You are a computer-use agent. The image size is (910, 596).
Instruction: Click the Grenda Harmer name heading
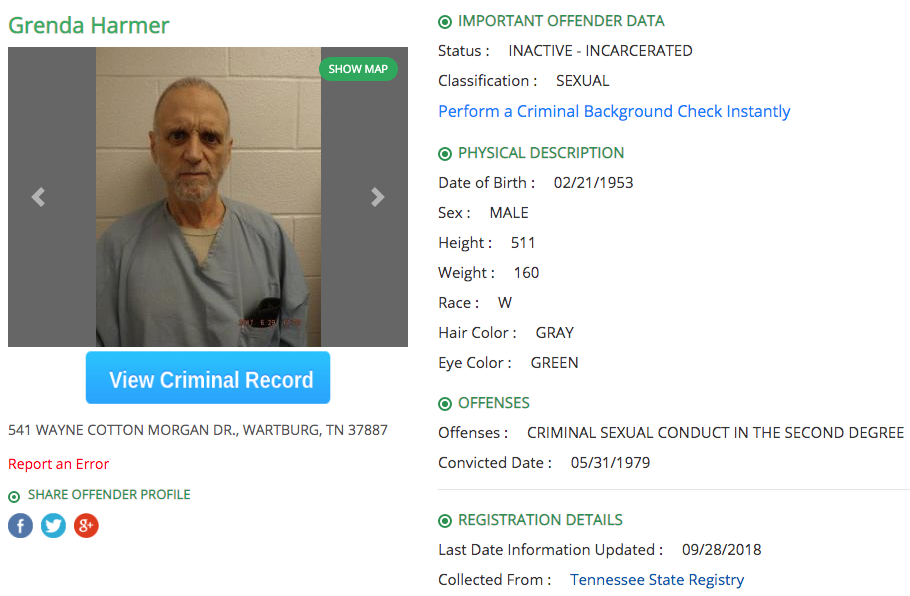89,26
